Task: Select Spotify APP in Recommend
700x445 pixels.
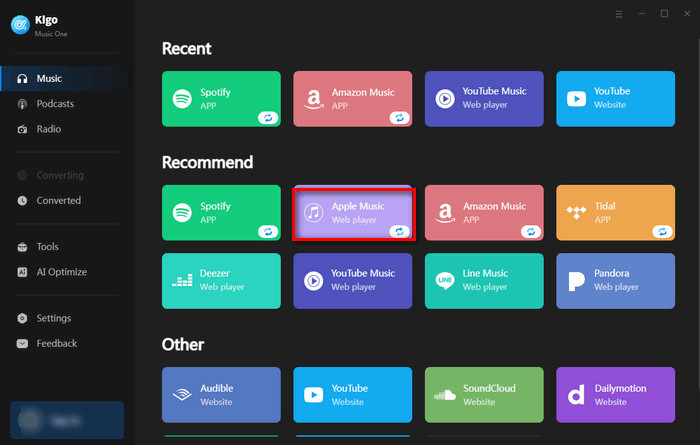Action: [221, 213]
